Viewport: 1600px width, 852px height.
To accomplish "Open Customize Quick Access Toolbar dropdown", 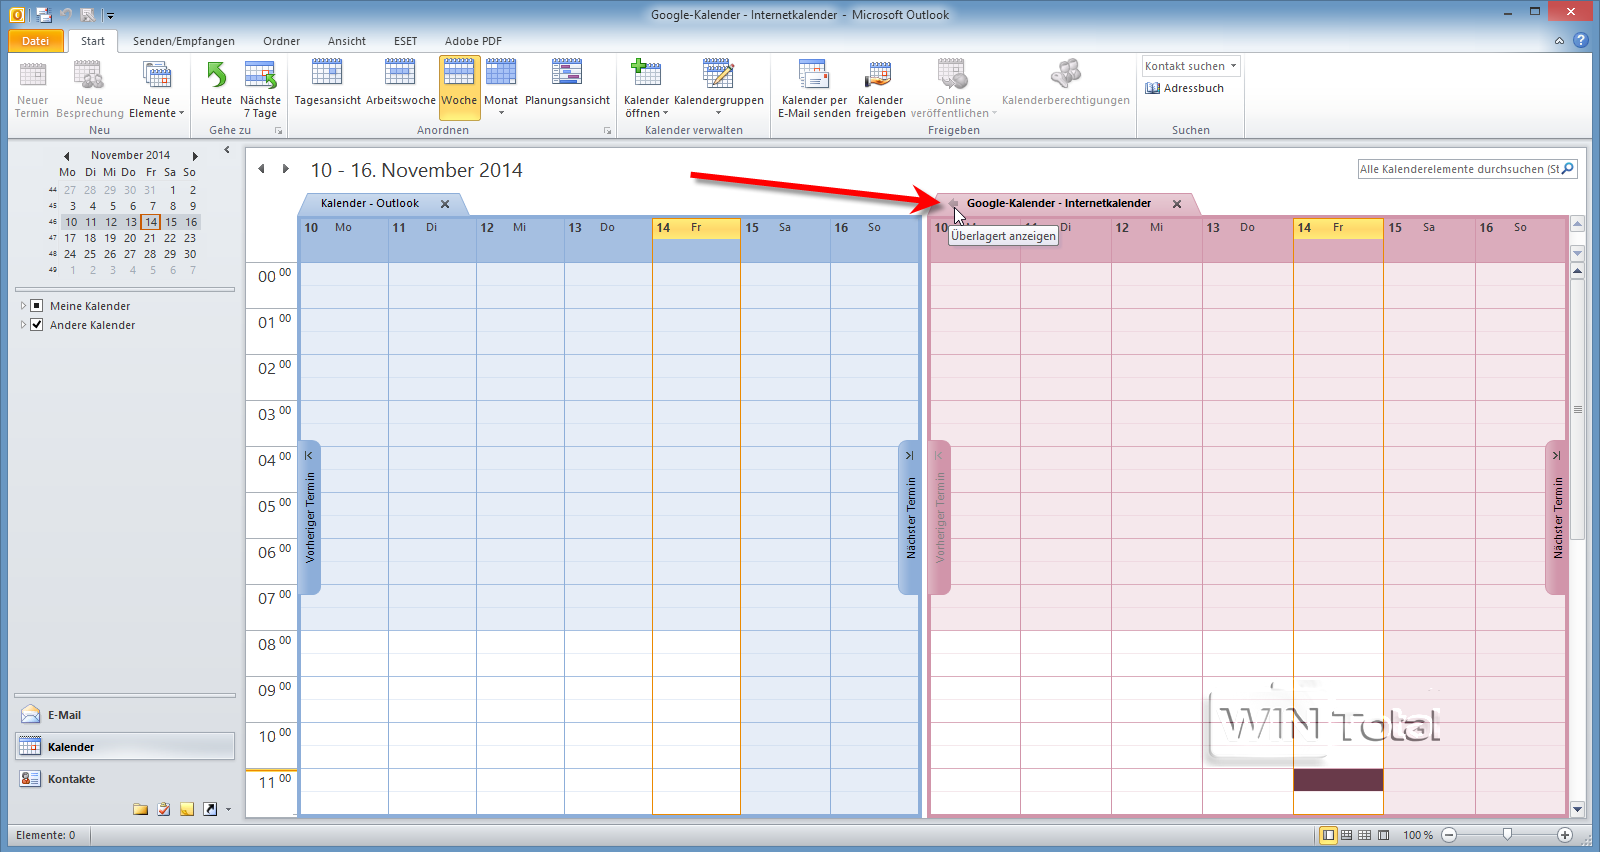I will coord(110,16).
